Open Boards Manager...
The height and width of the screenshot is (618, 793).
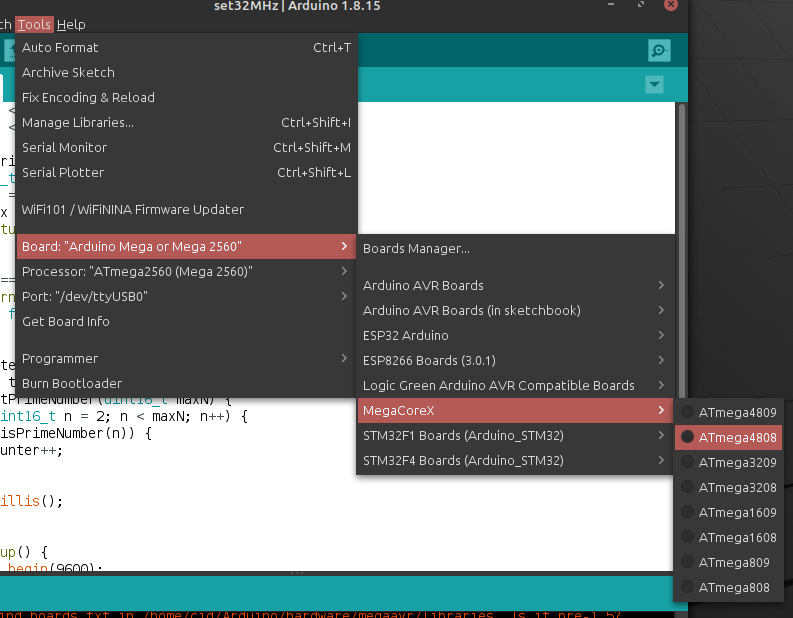tap(515, 248)
